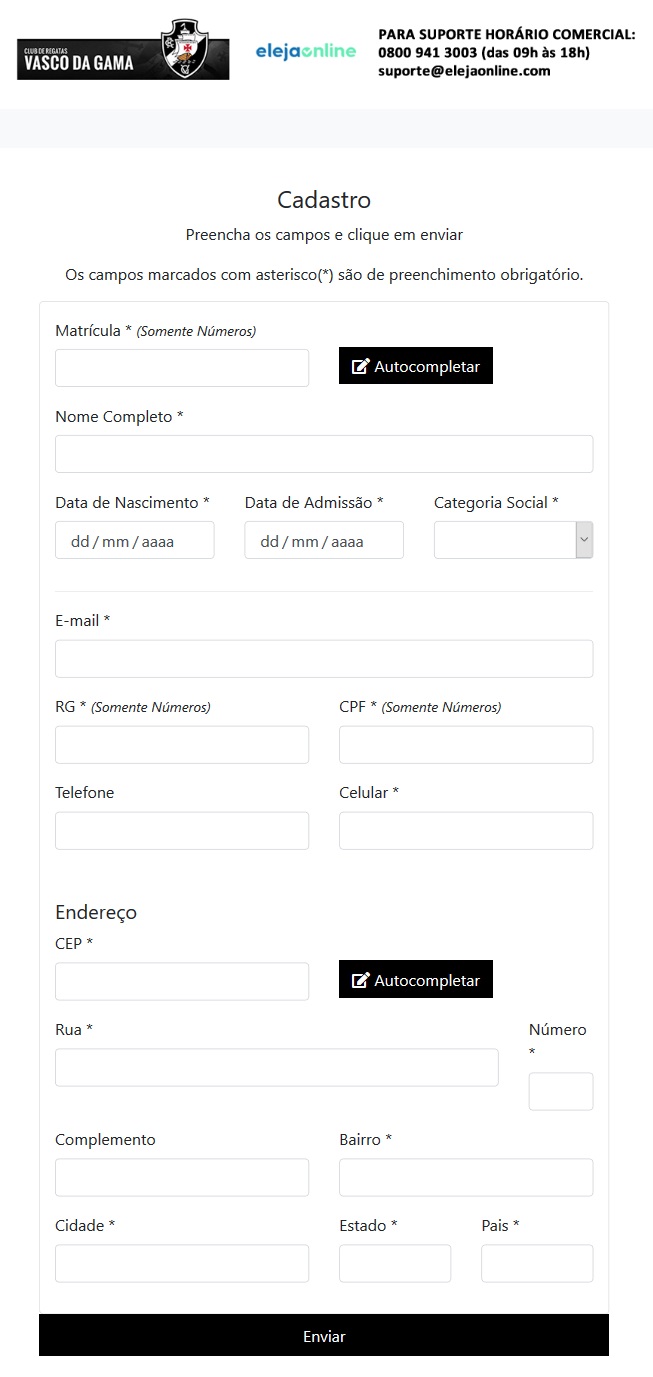Click the Matrícula input field
The width and height of the screenshot is (653, 1377).
[x=182, y=368]
